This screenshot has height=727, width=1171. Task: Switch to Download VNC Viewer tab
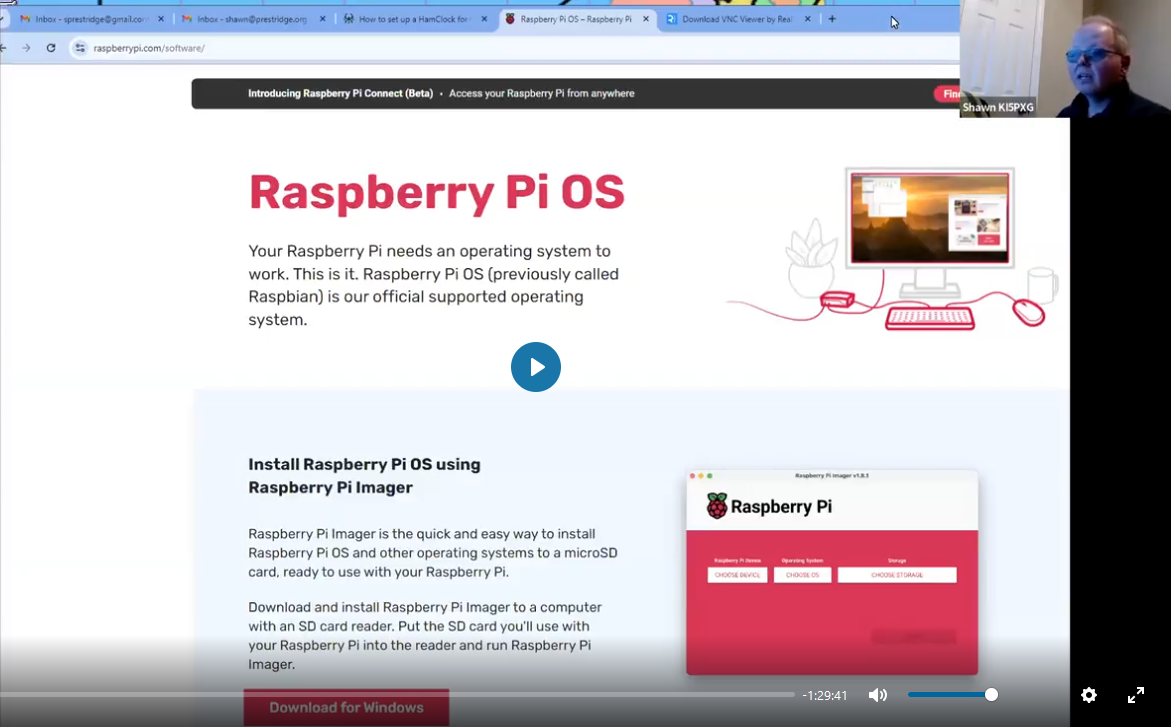[x=735, y=19]
